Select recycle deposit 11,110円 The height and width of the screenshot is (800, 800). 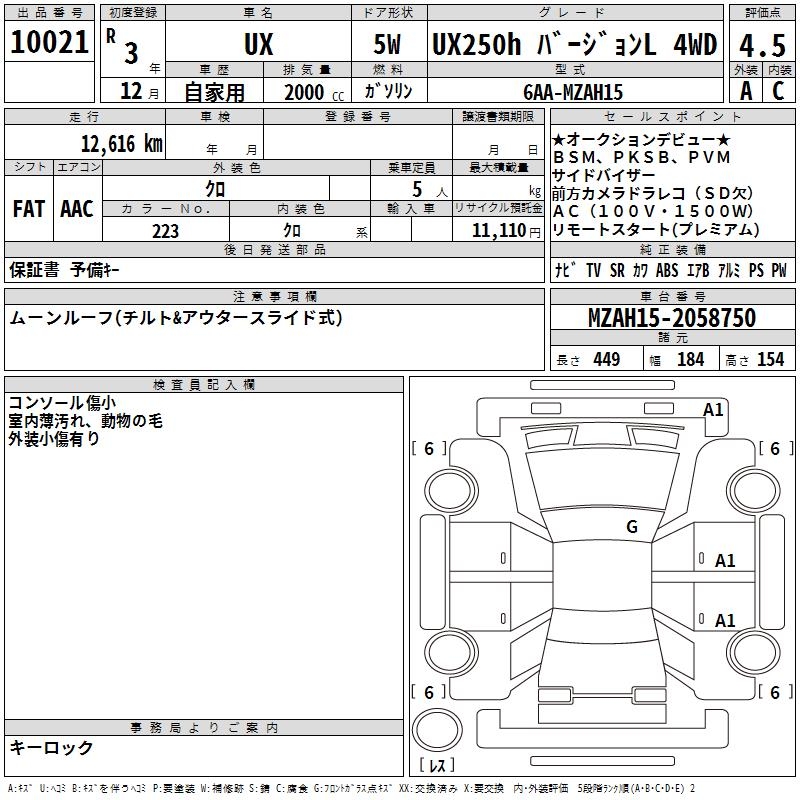click(x=506, y=231)
